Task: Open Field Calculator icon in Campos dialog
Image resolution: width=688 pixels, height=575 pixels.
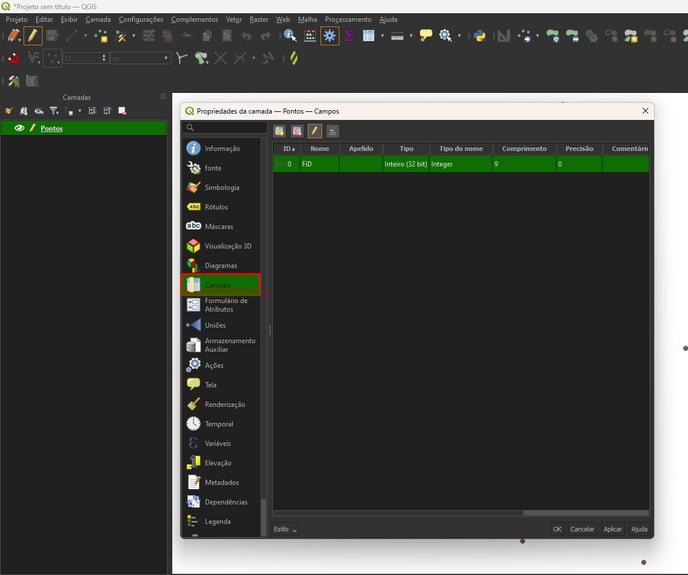Action: [332, 131]
